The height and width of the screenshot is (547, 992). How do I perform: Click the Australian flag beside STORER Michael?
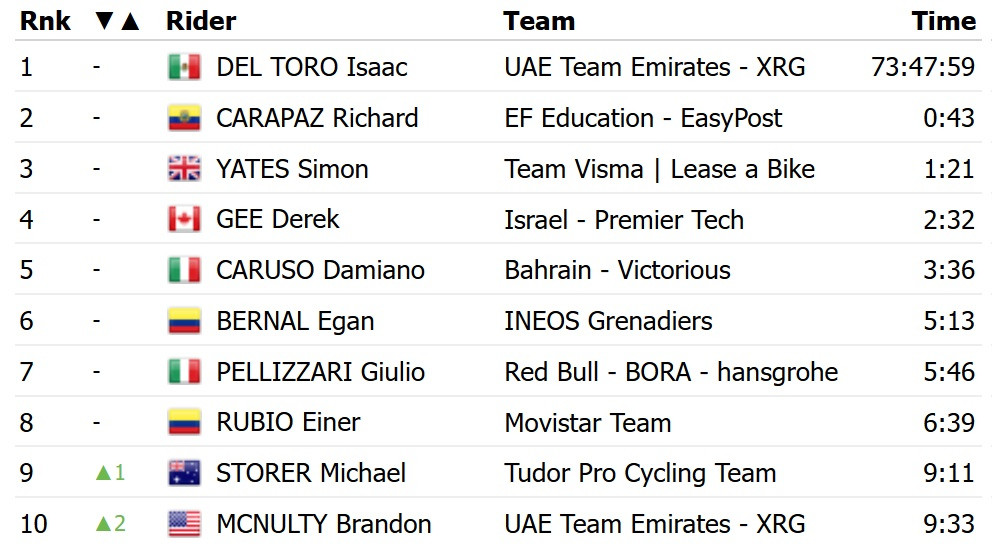pos(184,473)
